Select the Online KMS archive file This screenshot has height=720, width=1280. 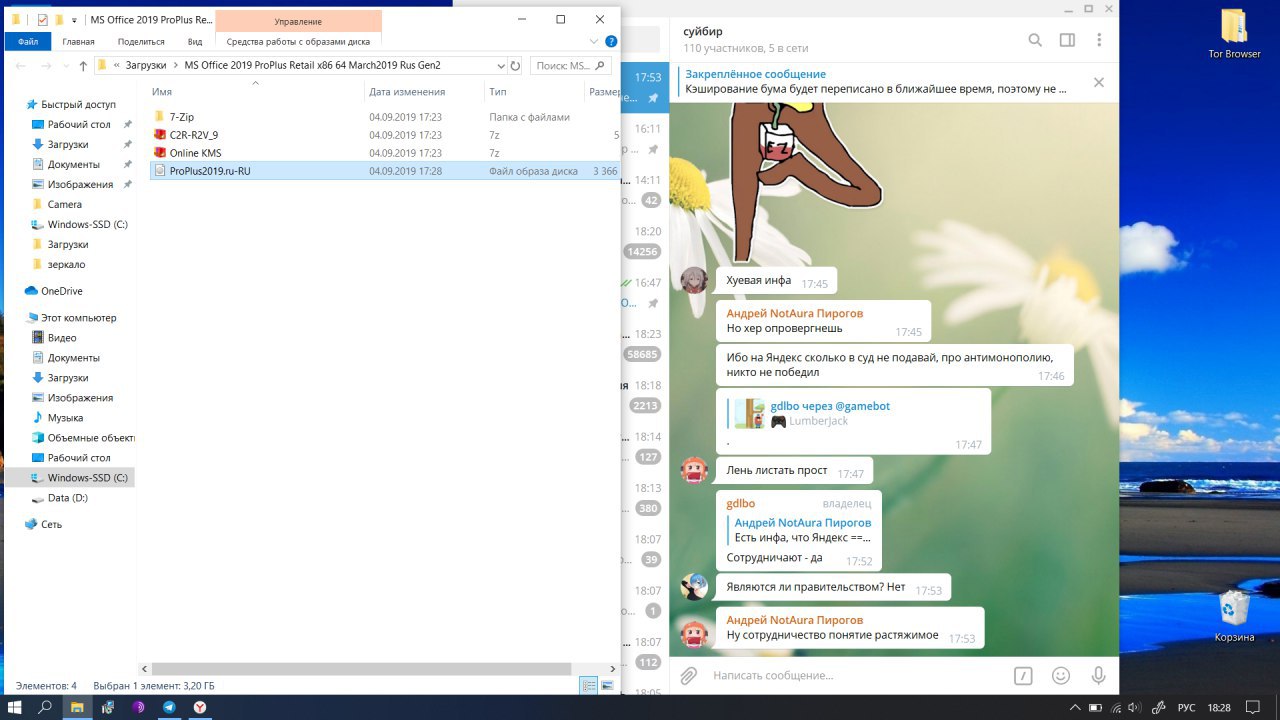point(195,153)
